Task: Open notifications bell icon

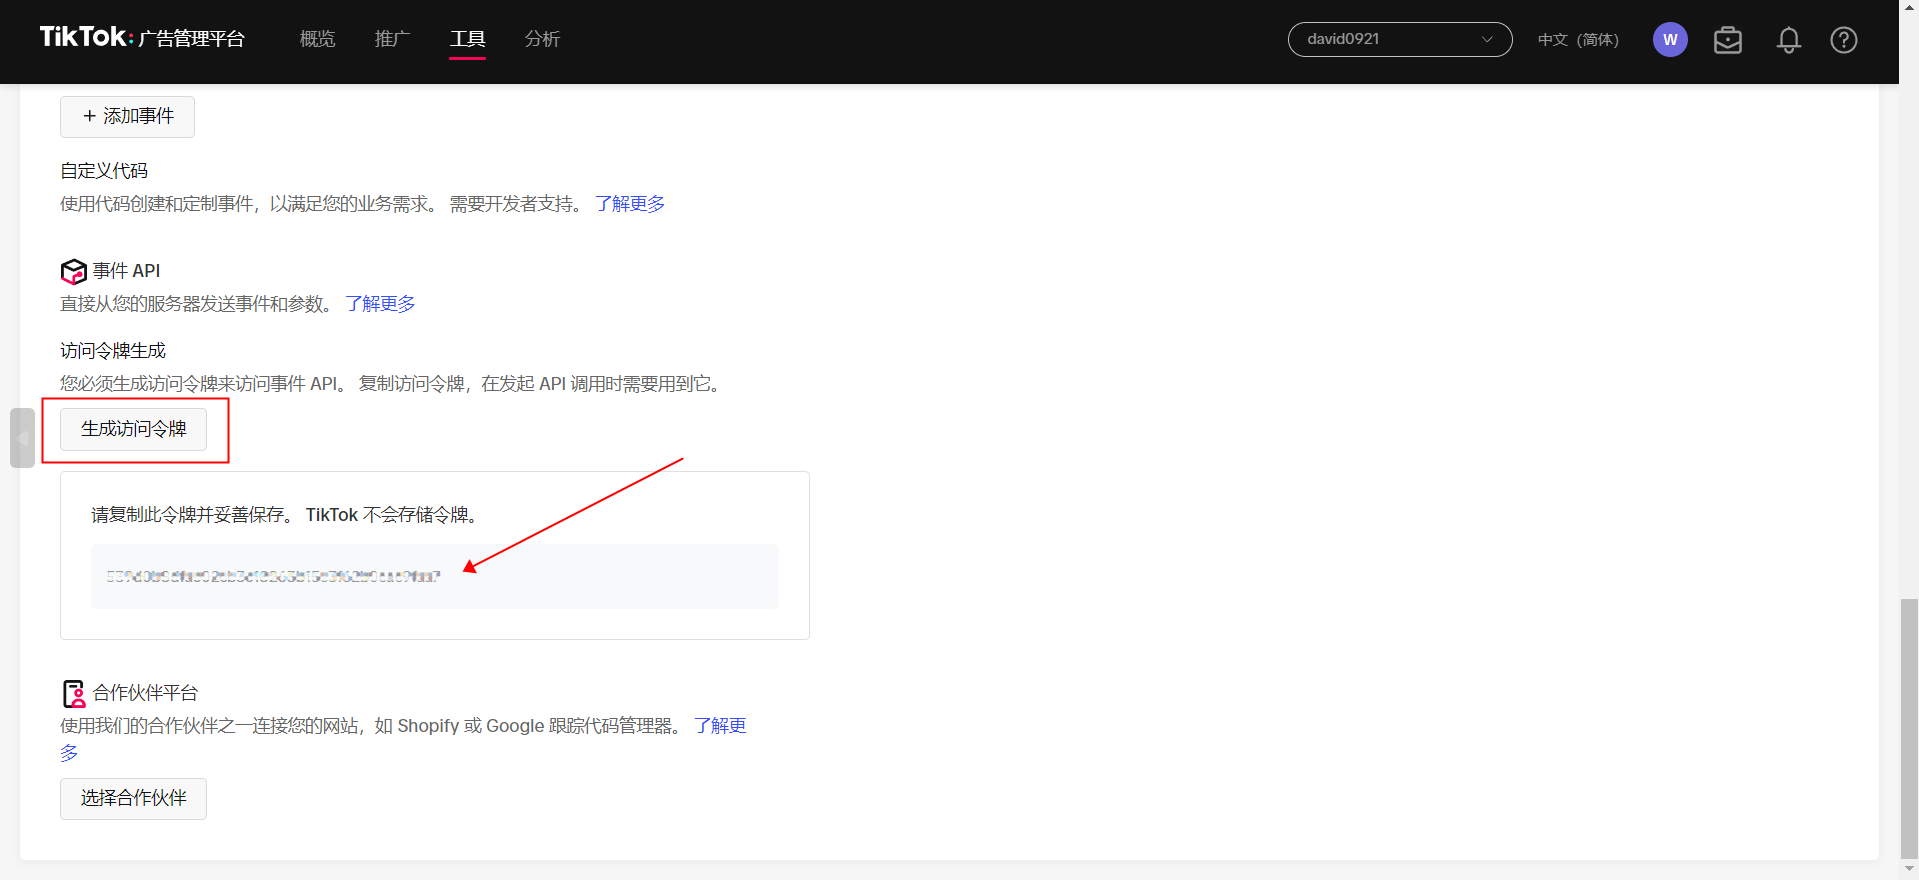Action: pyautogui.click(x=1789, y=40)
